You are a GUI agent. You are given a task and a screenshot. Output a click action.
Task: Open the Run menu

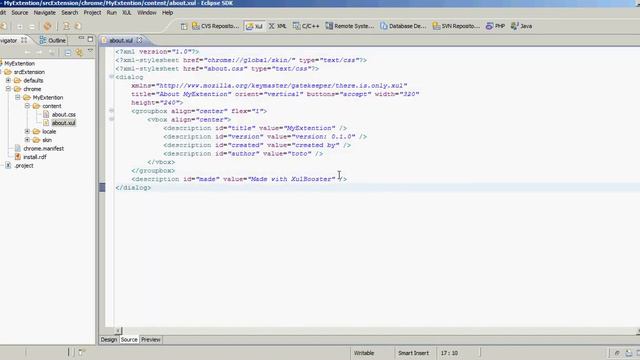[x=111, y=13]
